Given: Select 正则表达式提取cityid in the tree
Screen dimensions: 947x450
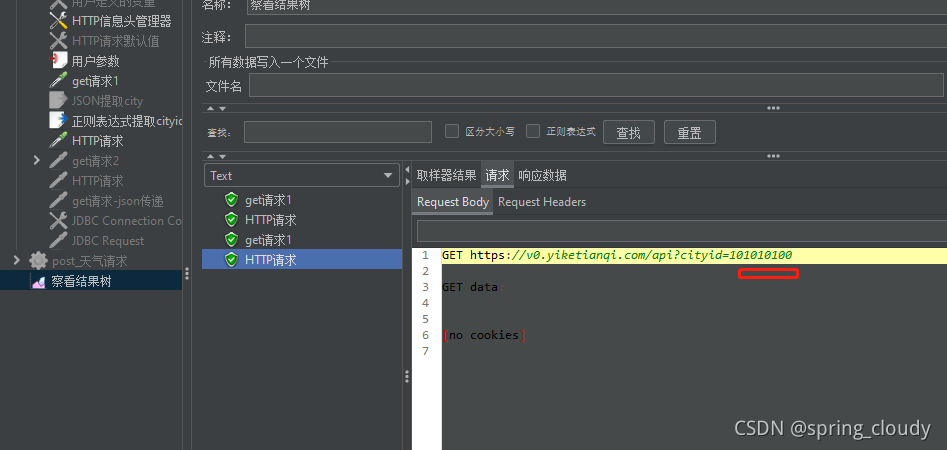Looking at the screenshot, I should click(127, 121).
